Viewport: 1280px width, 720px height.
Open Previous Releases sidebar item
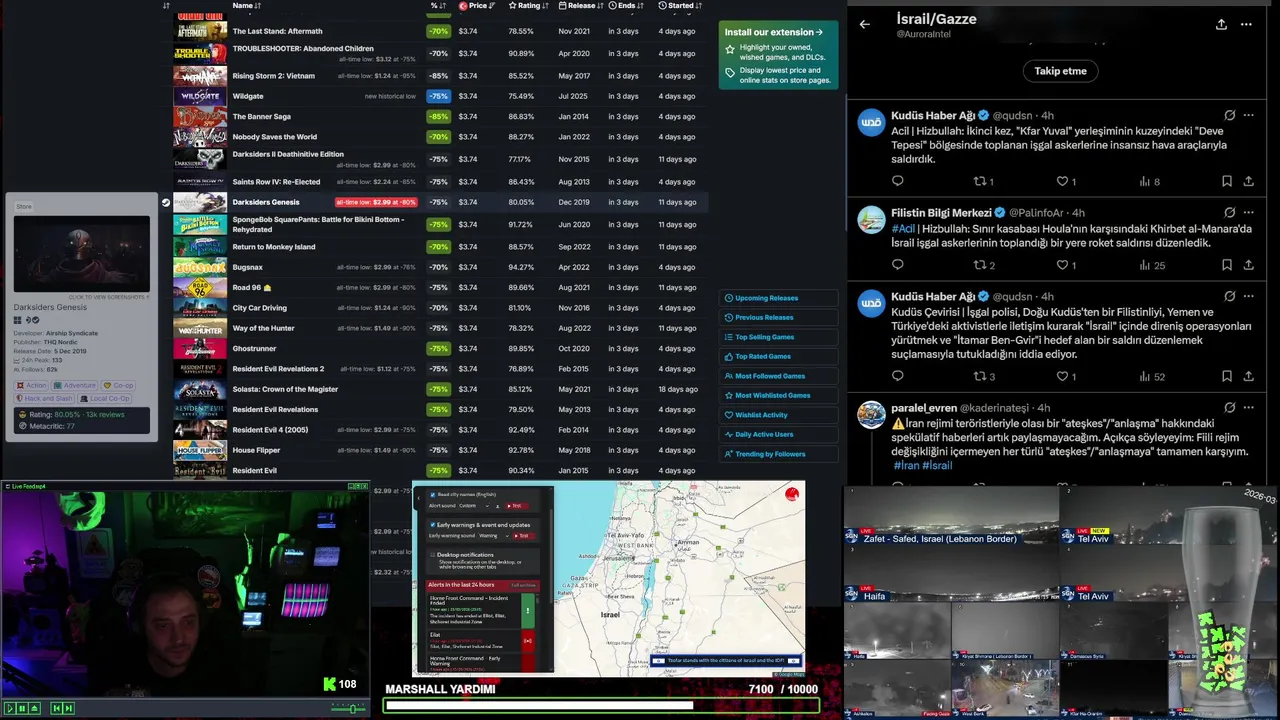(778, 317)
